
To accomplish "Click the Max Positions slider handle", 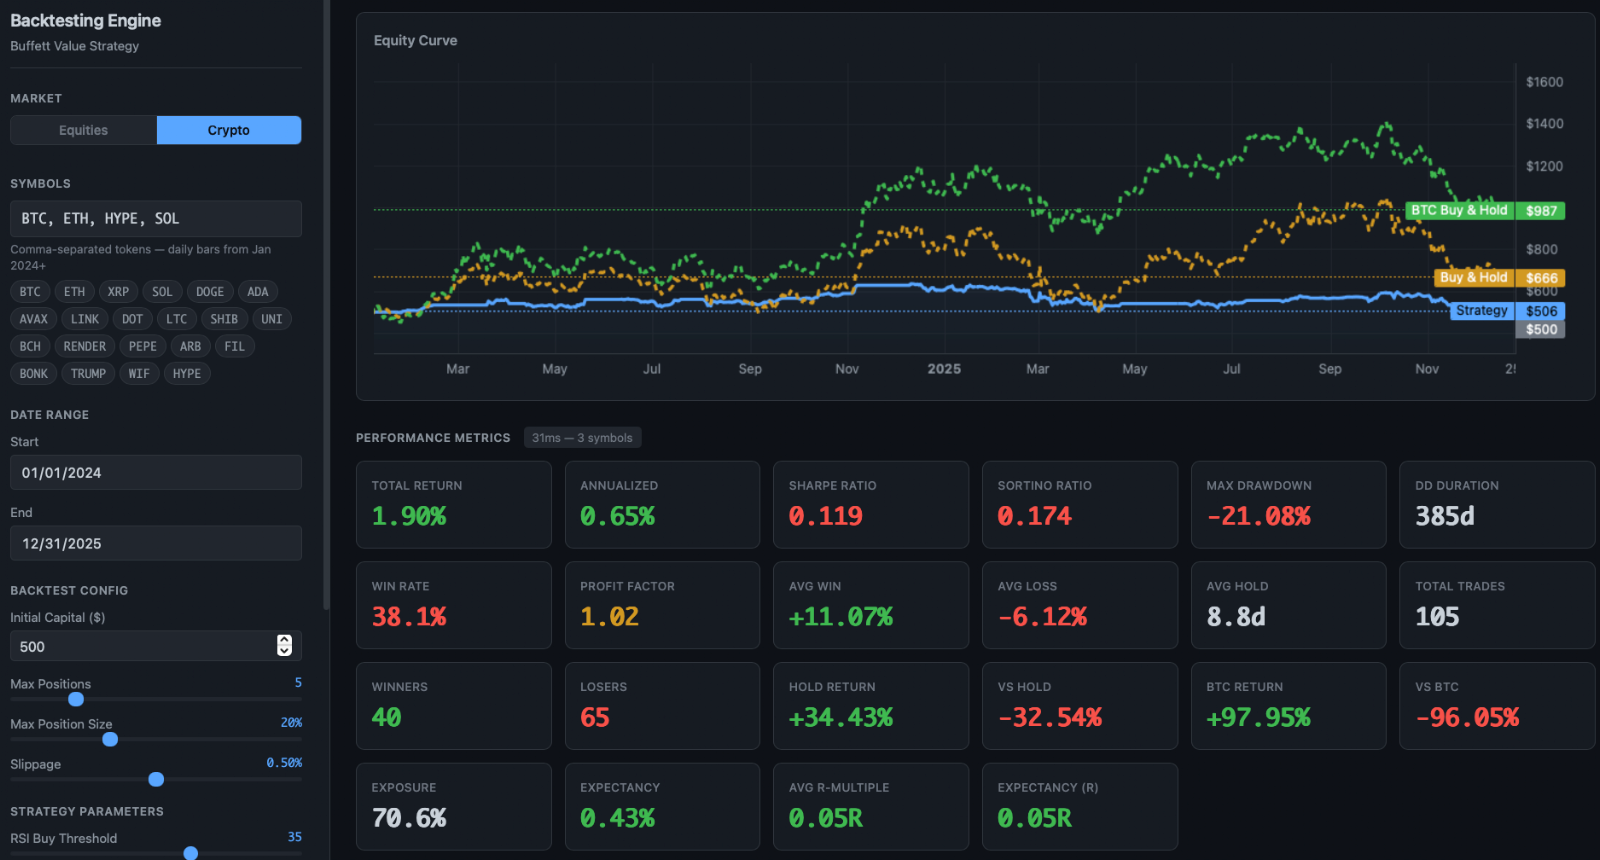I will coord(76,699).
